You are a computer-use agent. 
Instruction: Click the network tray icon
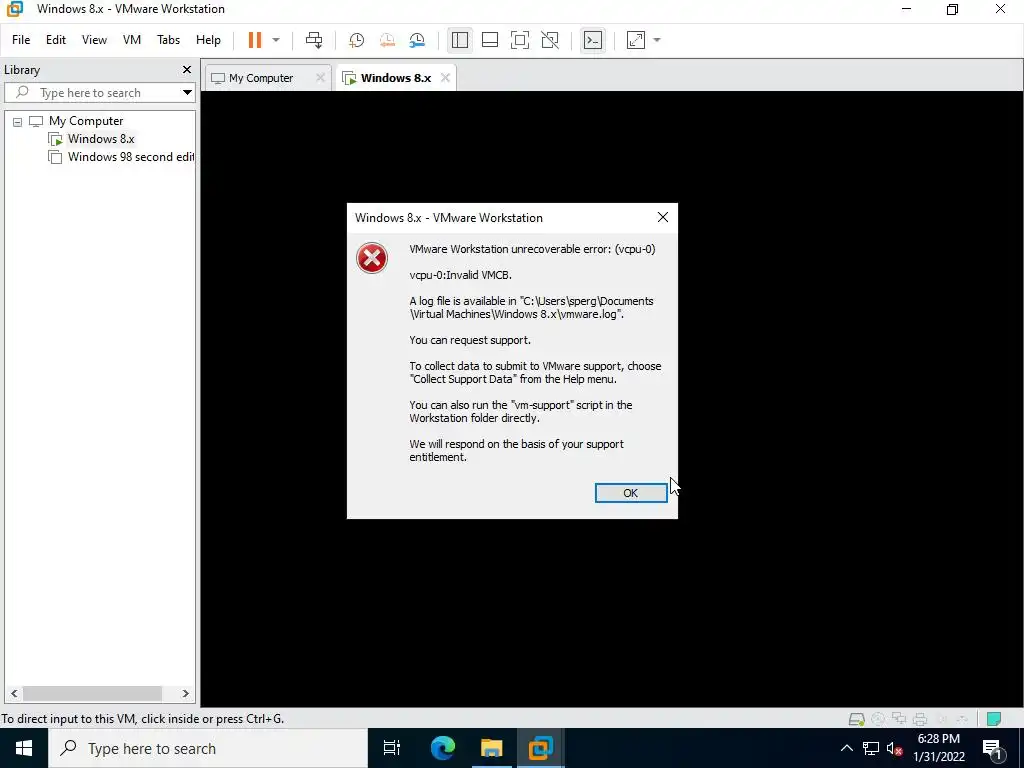pyautogui.click(x=871, y=748)
